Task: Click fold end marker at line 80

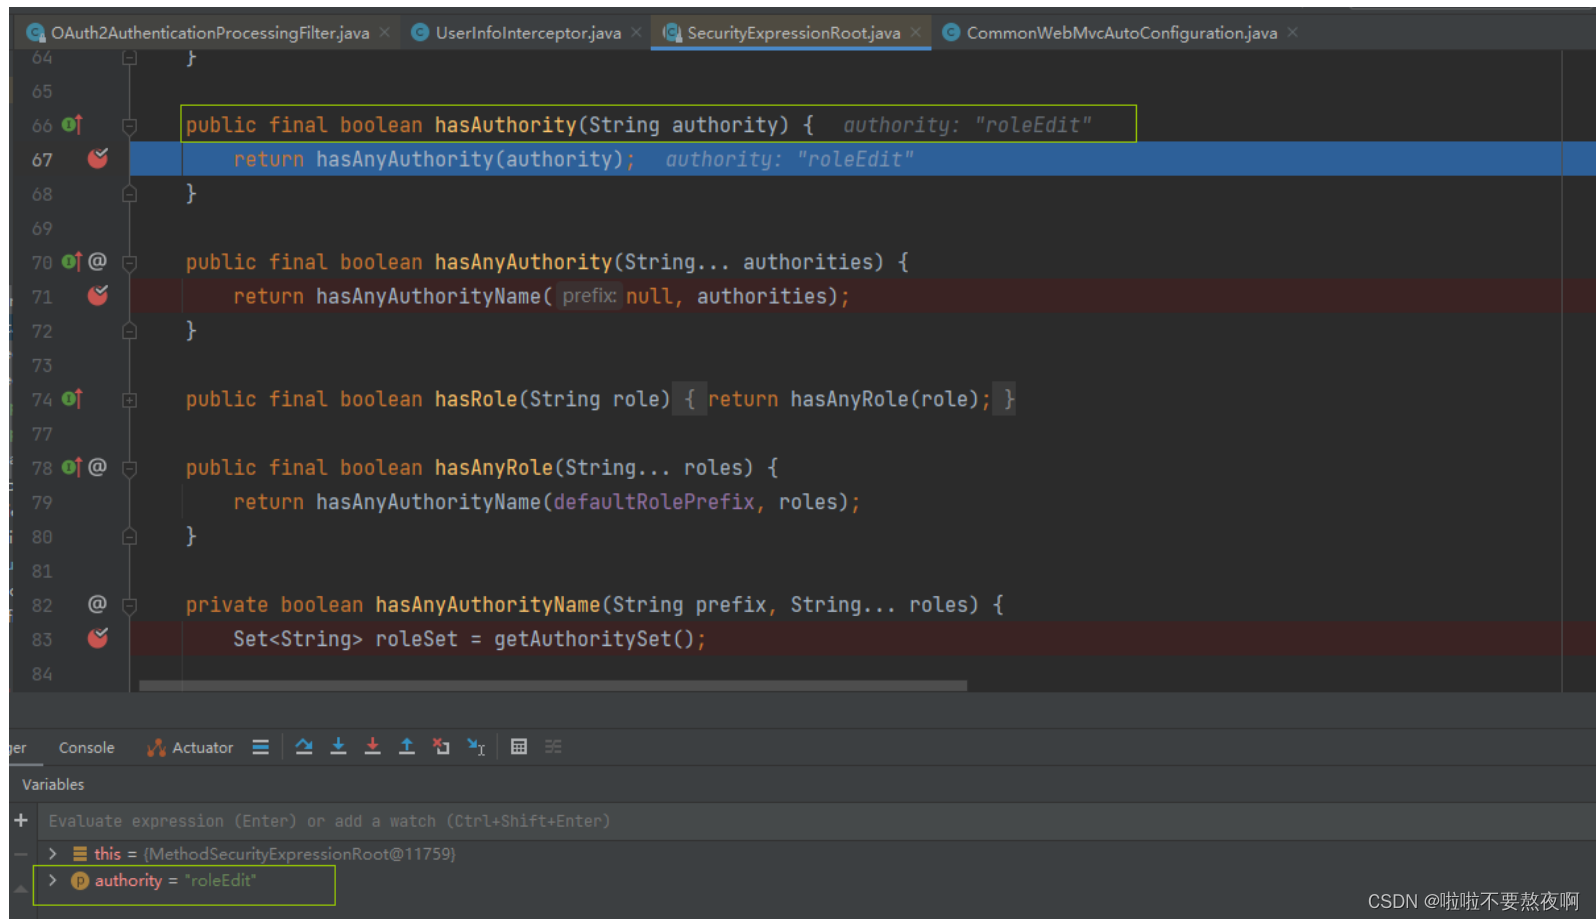Action: point(129,537)
